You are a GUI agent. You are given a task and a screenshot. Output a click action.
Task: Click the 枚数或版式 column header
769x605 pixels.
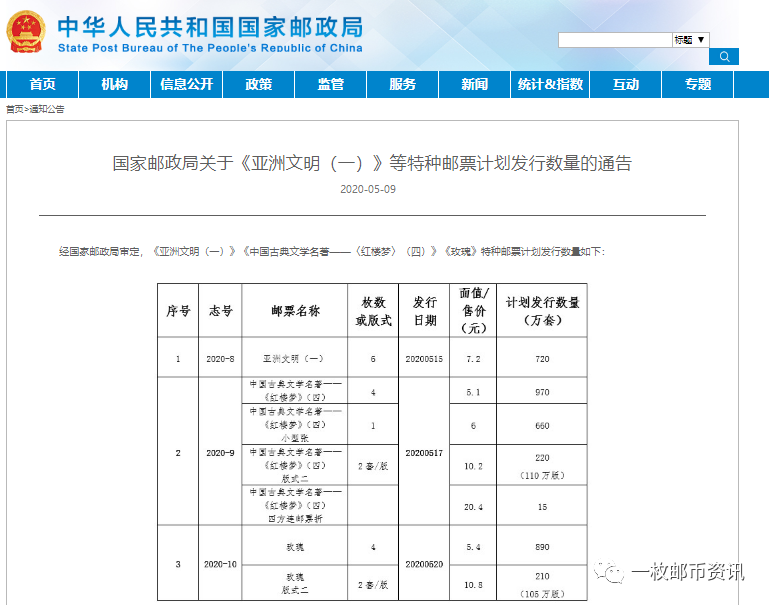(373, 310)
